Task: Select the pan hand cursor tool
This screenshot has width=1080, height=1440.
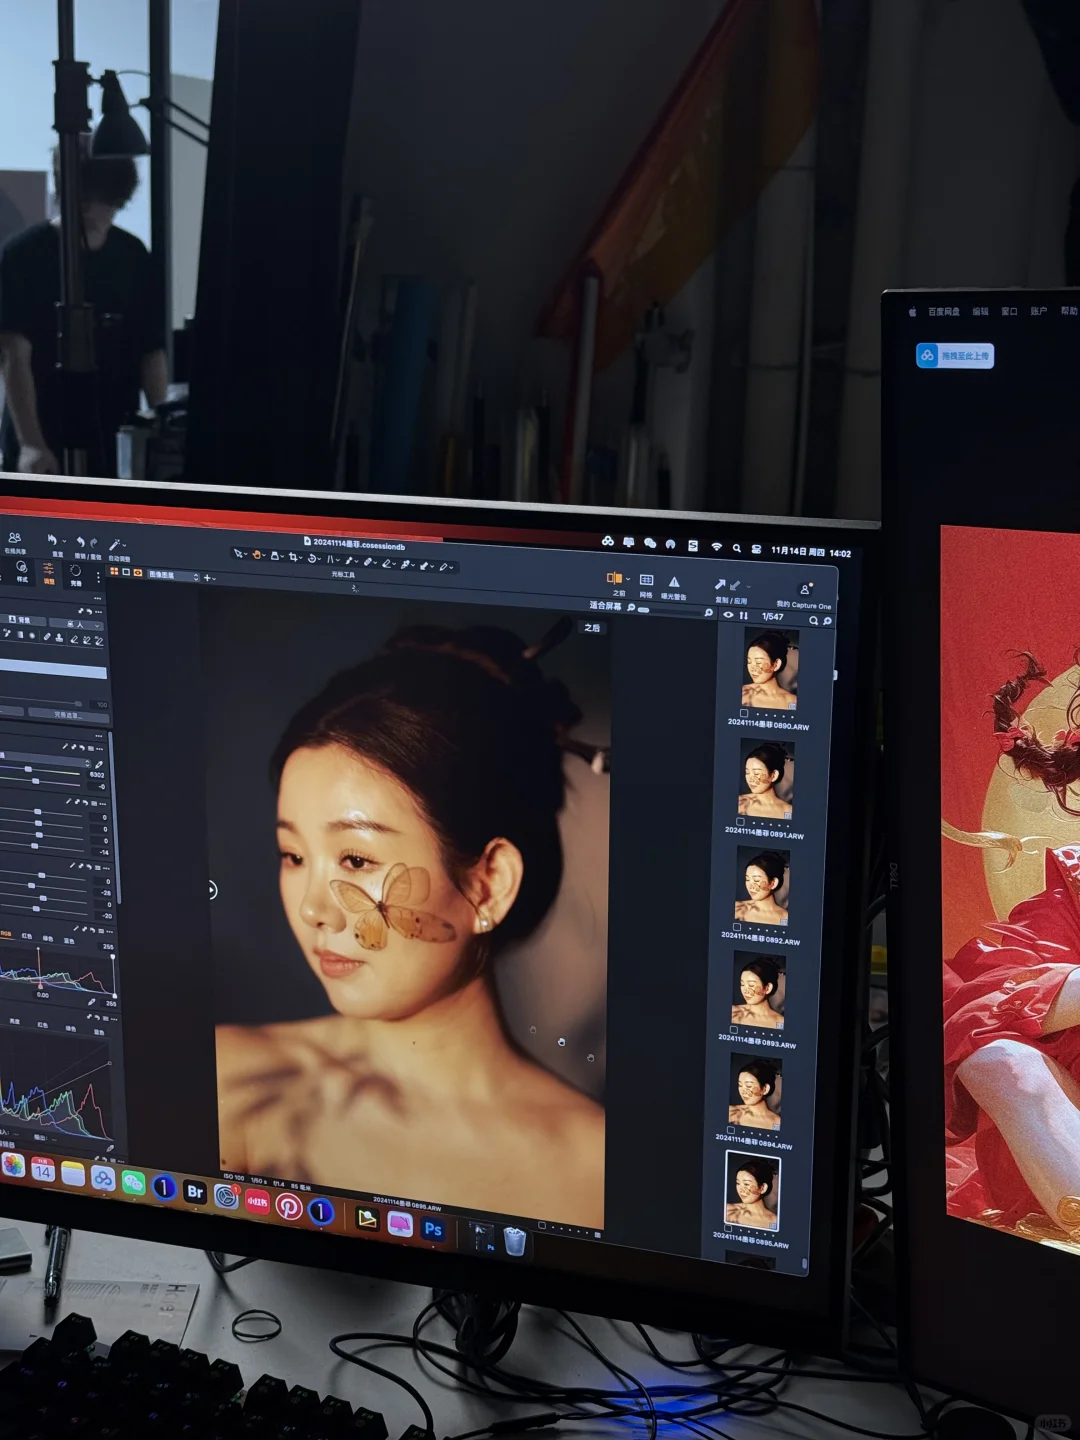Action: [256, 554]
